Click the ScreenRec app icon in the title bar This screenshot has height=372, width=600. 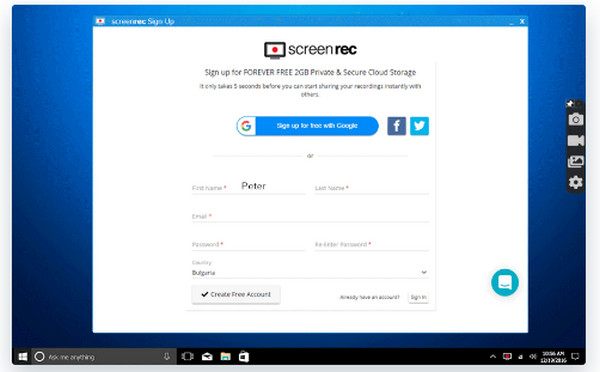coord(101,21)
